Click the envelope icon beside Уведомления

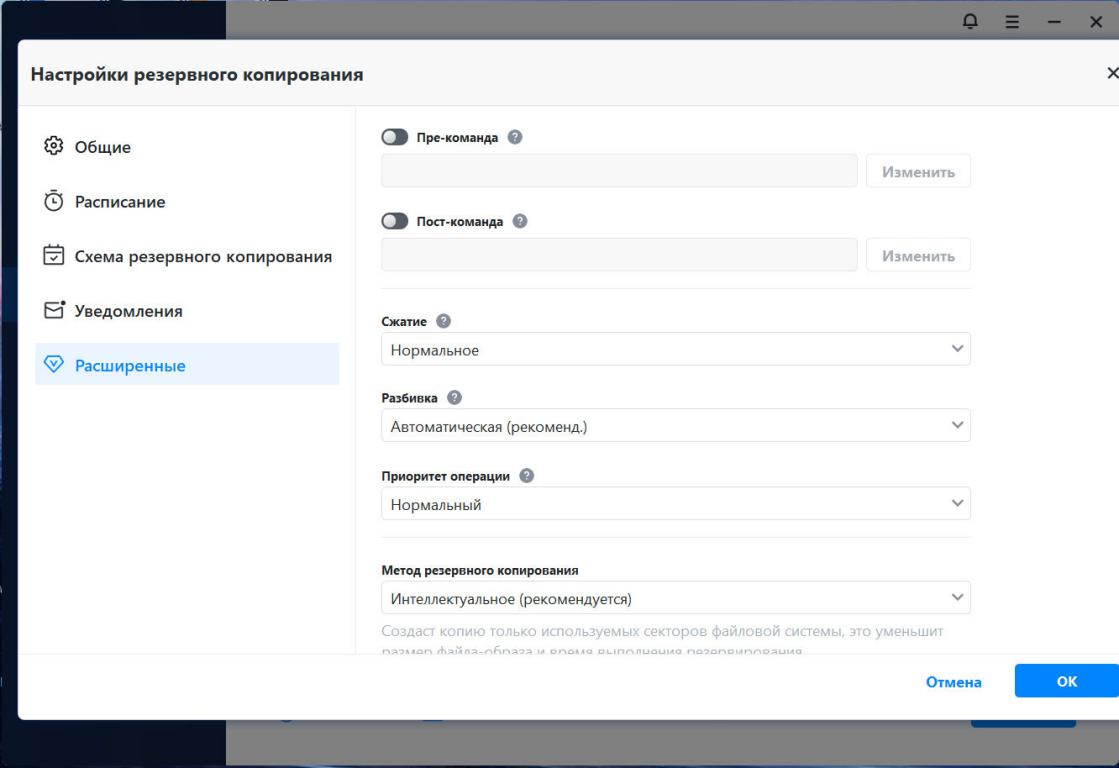[54, 311]
